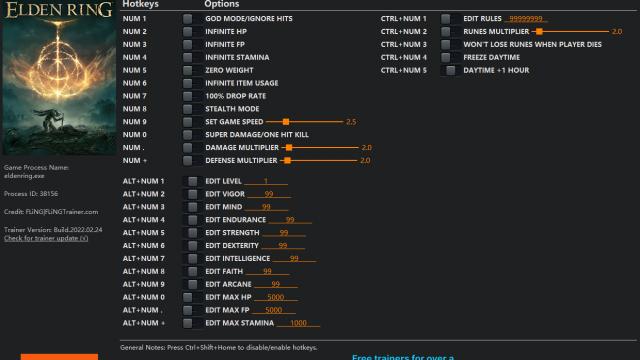
Task: Click the orange button below trainer info
Action: pos(59,357)
